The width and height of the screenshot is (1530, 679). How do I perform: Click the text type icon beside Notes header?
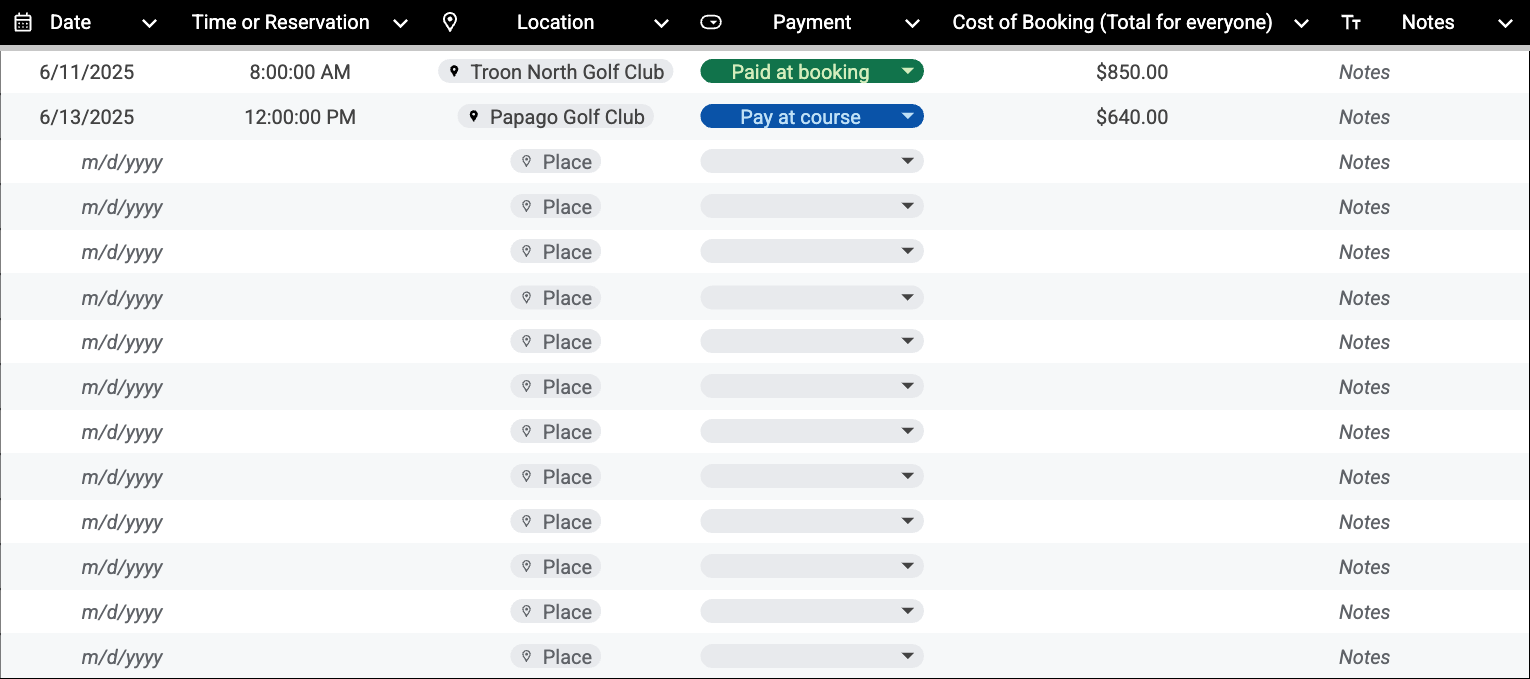pos(1351,23)
